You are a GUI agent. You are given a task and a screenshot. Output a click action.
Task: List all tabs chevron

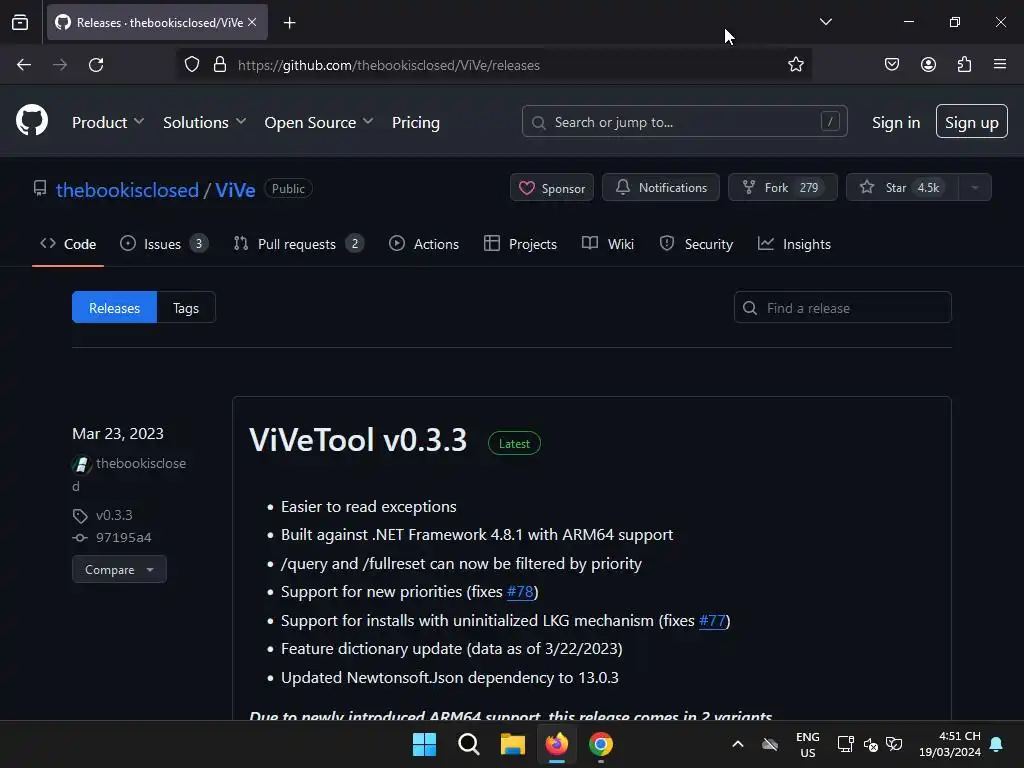pyautogui.click(x=825, y=22)
